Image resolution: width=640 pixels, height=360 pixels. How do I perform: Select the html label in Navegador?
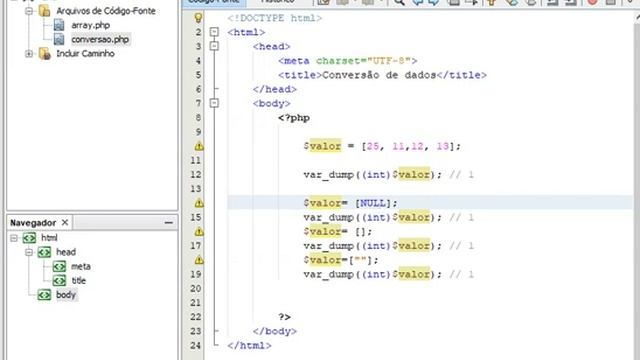49,238
